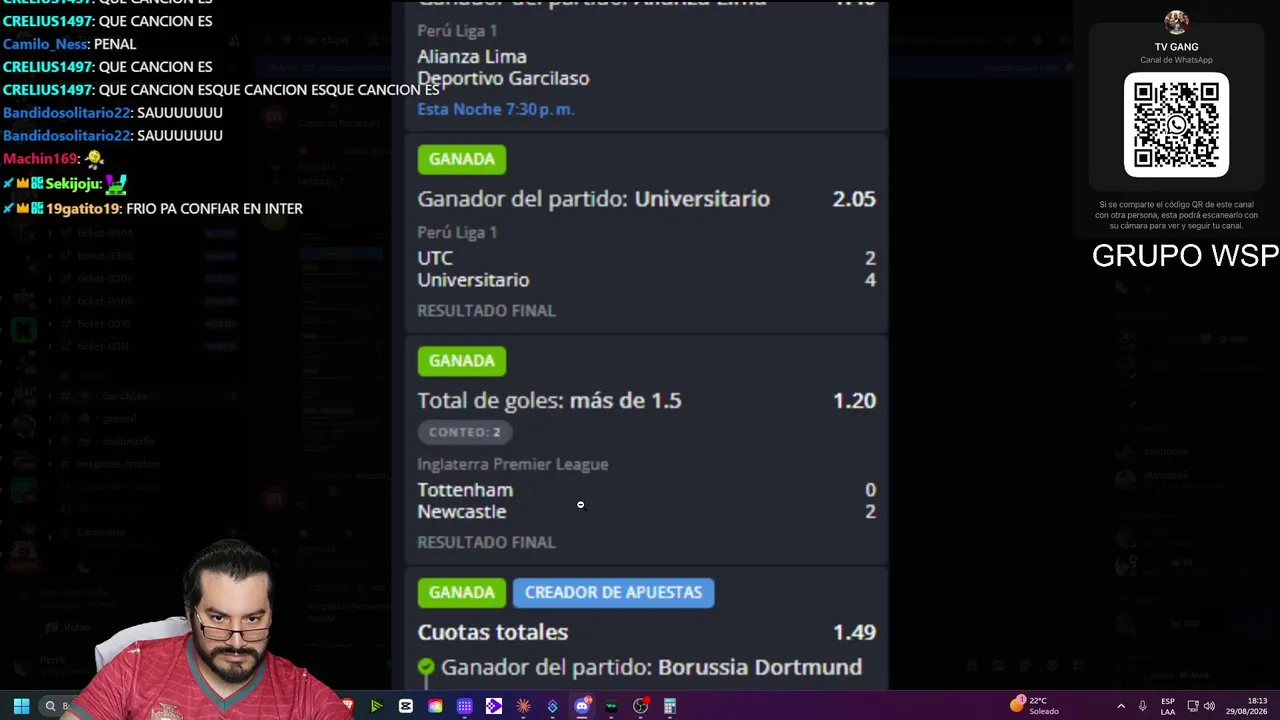Switch to Discord in the taskbar
1280x720 pixels.
click(x=582, y=706)
